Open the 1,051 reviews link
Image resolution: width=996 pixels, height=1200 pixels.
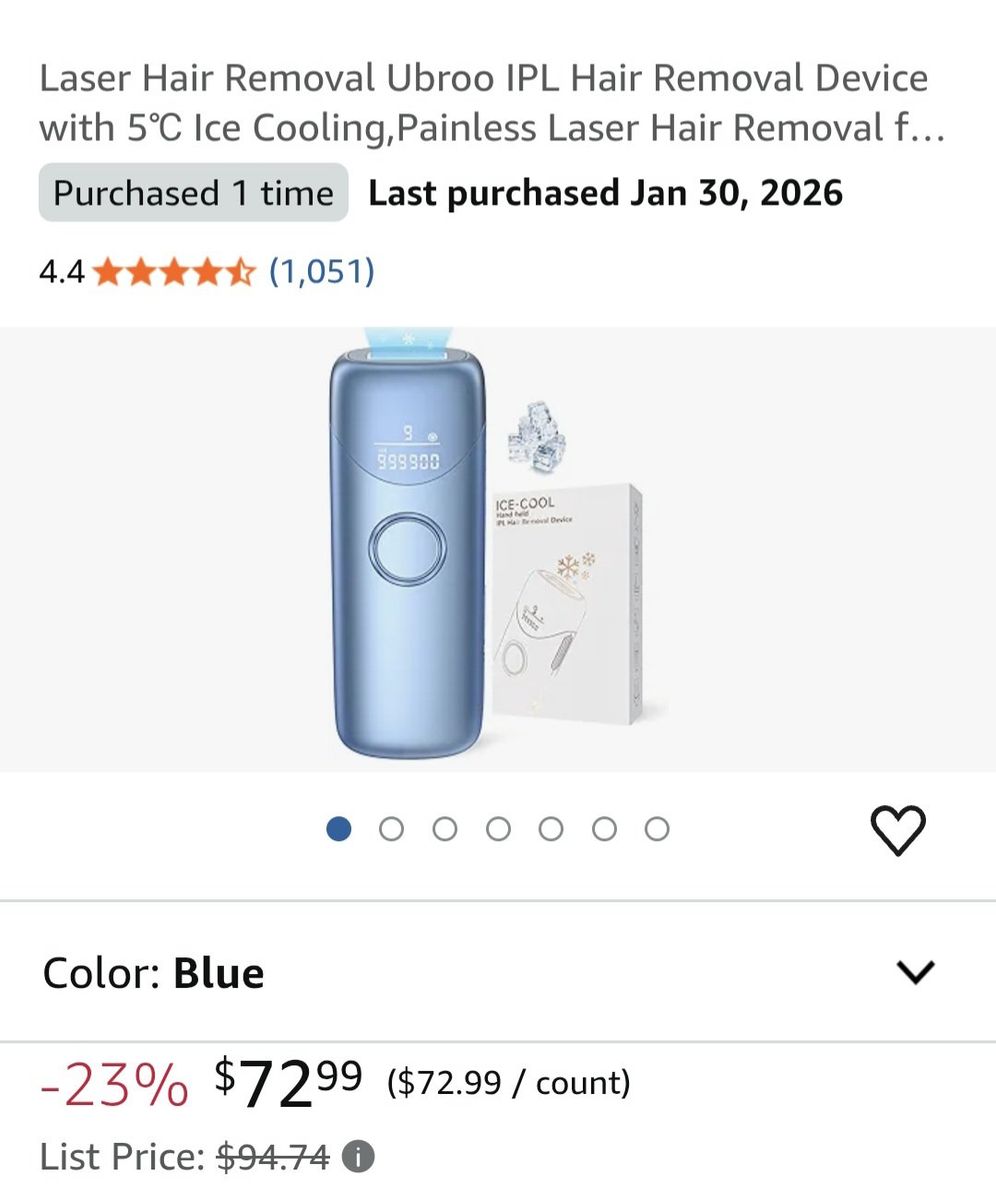[x=321, y=272]
